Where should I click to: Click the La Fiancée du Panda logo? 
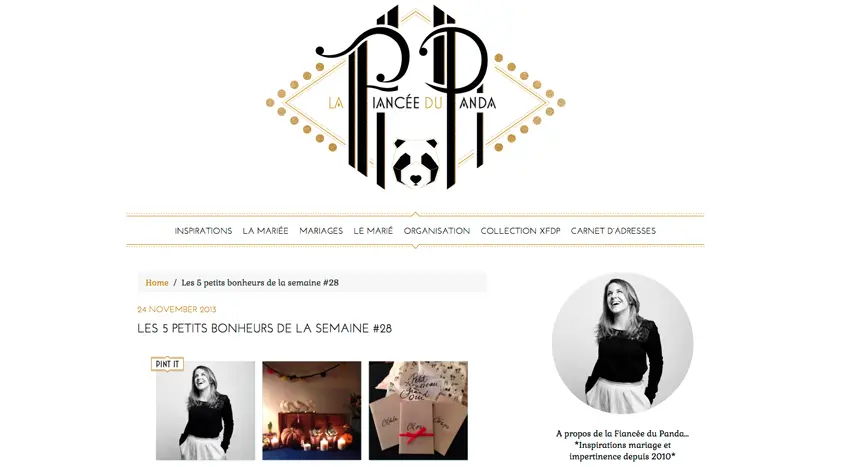coord(415,97)
